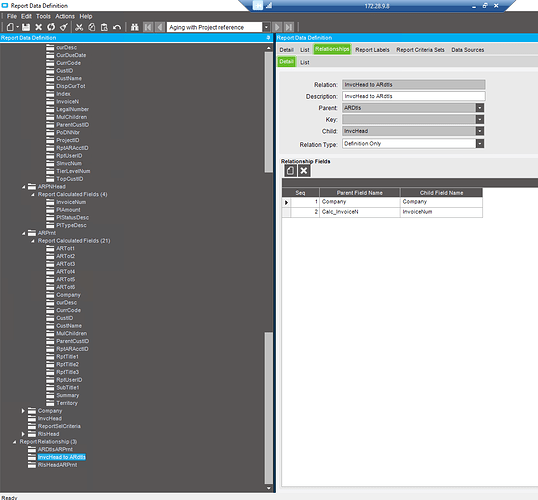Expand the Company tree node
This screenshot has width=538, height=500.
tap(23, 411)
